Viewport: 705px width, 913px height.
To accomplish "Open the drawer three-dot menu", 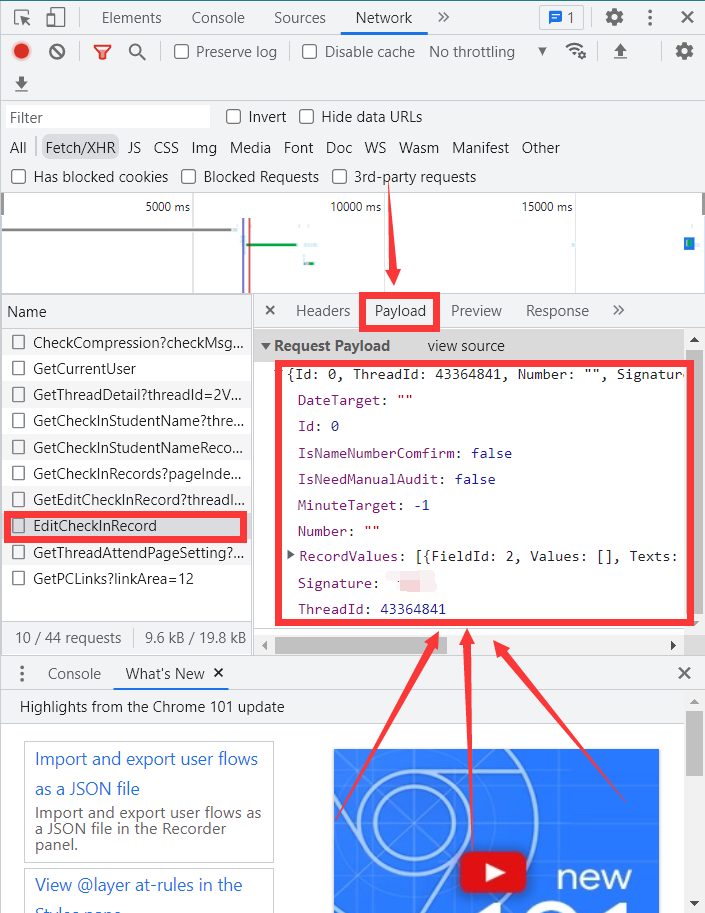I will tap(22, 674).
